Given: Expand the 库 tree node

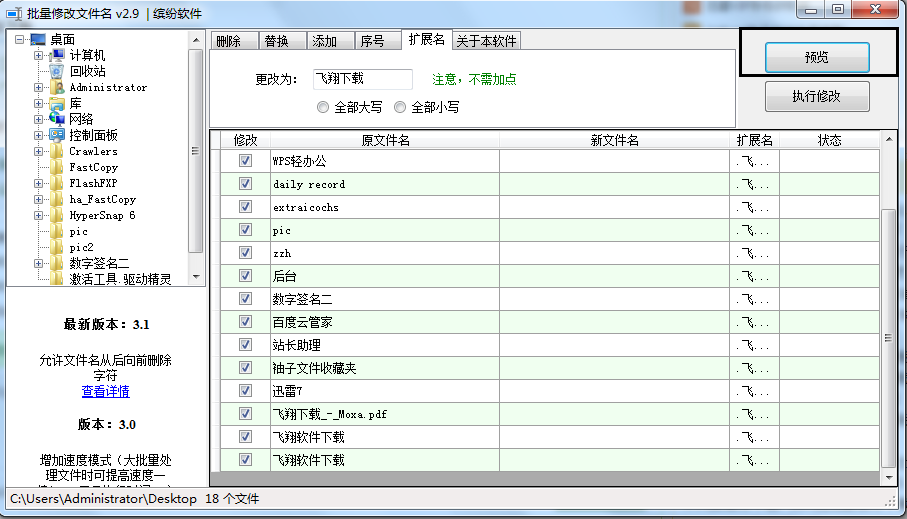Looking at the screenshot, I should point(38,104).
